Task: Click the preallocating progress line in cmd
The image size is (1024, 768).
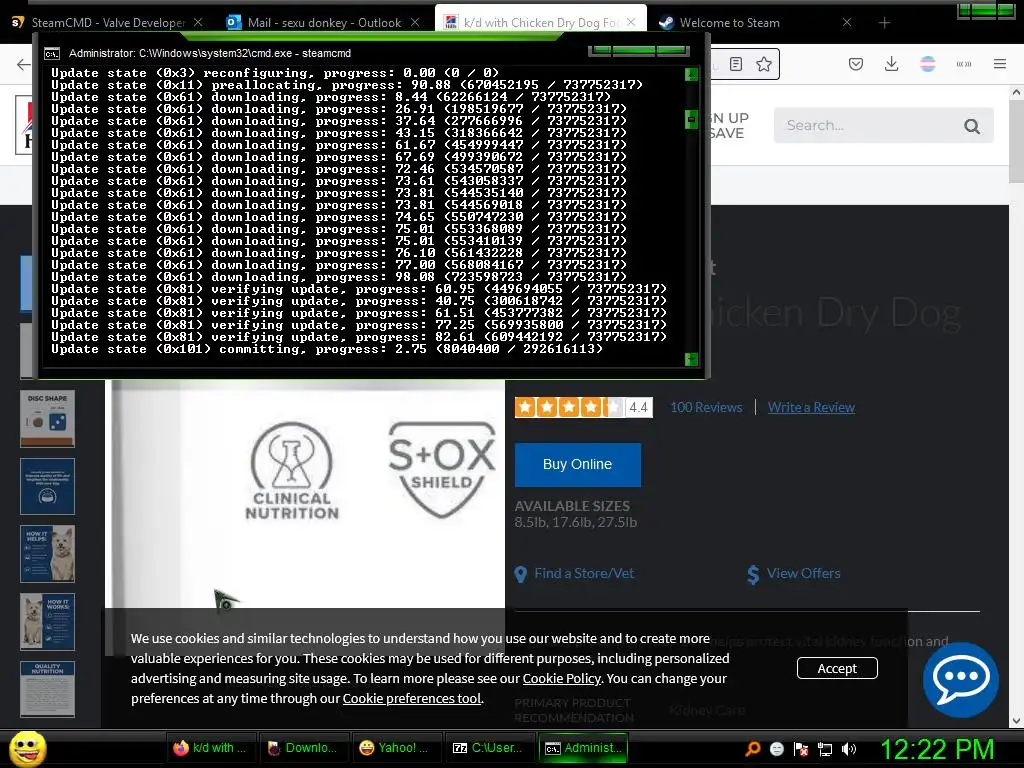Action: pos(347,85)
